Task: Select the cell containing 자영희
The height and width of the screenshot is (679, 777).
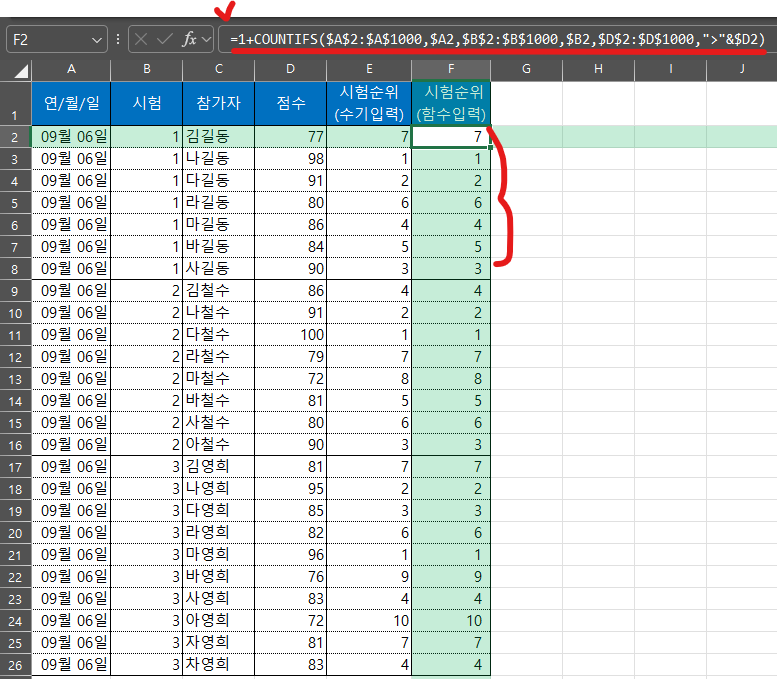Action: point(219,643)
